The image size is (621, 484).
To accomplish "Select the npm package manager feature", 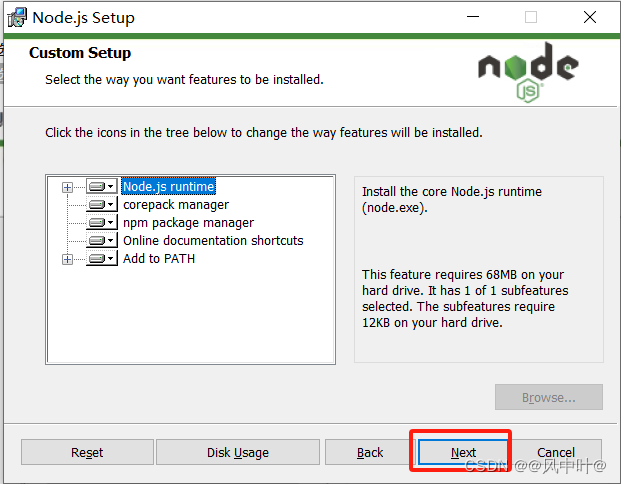I will coord(189,223).
